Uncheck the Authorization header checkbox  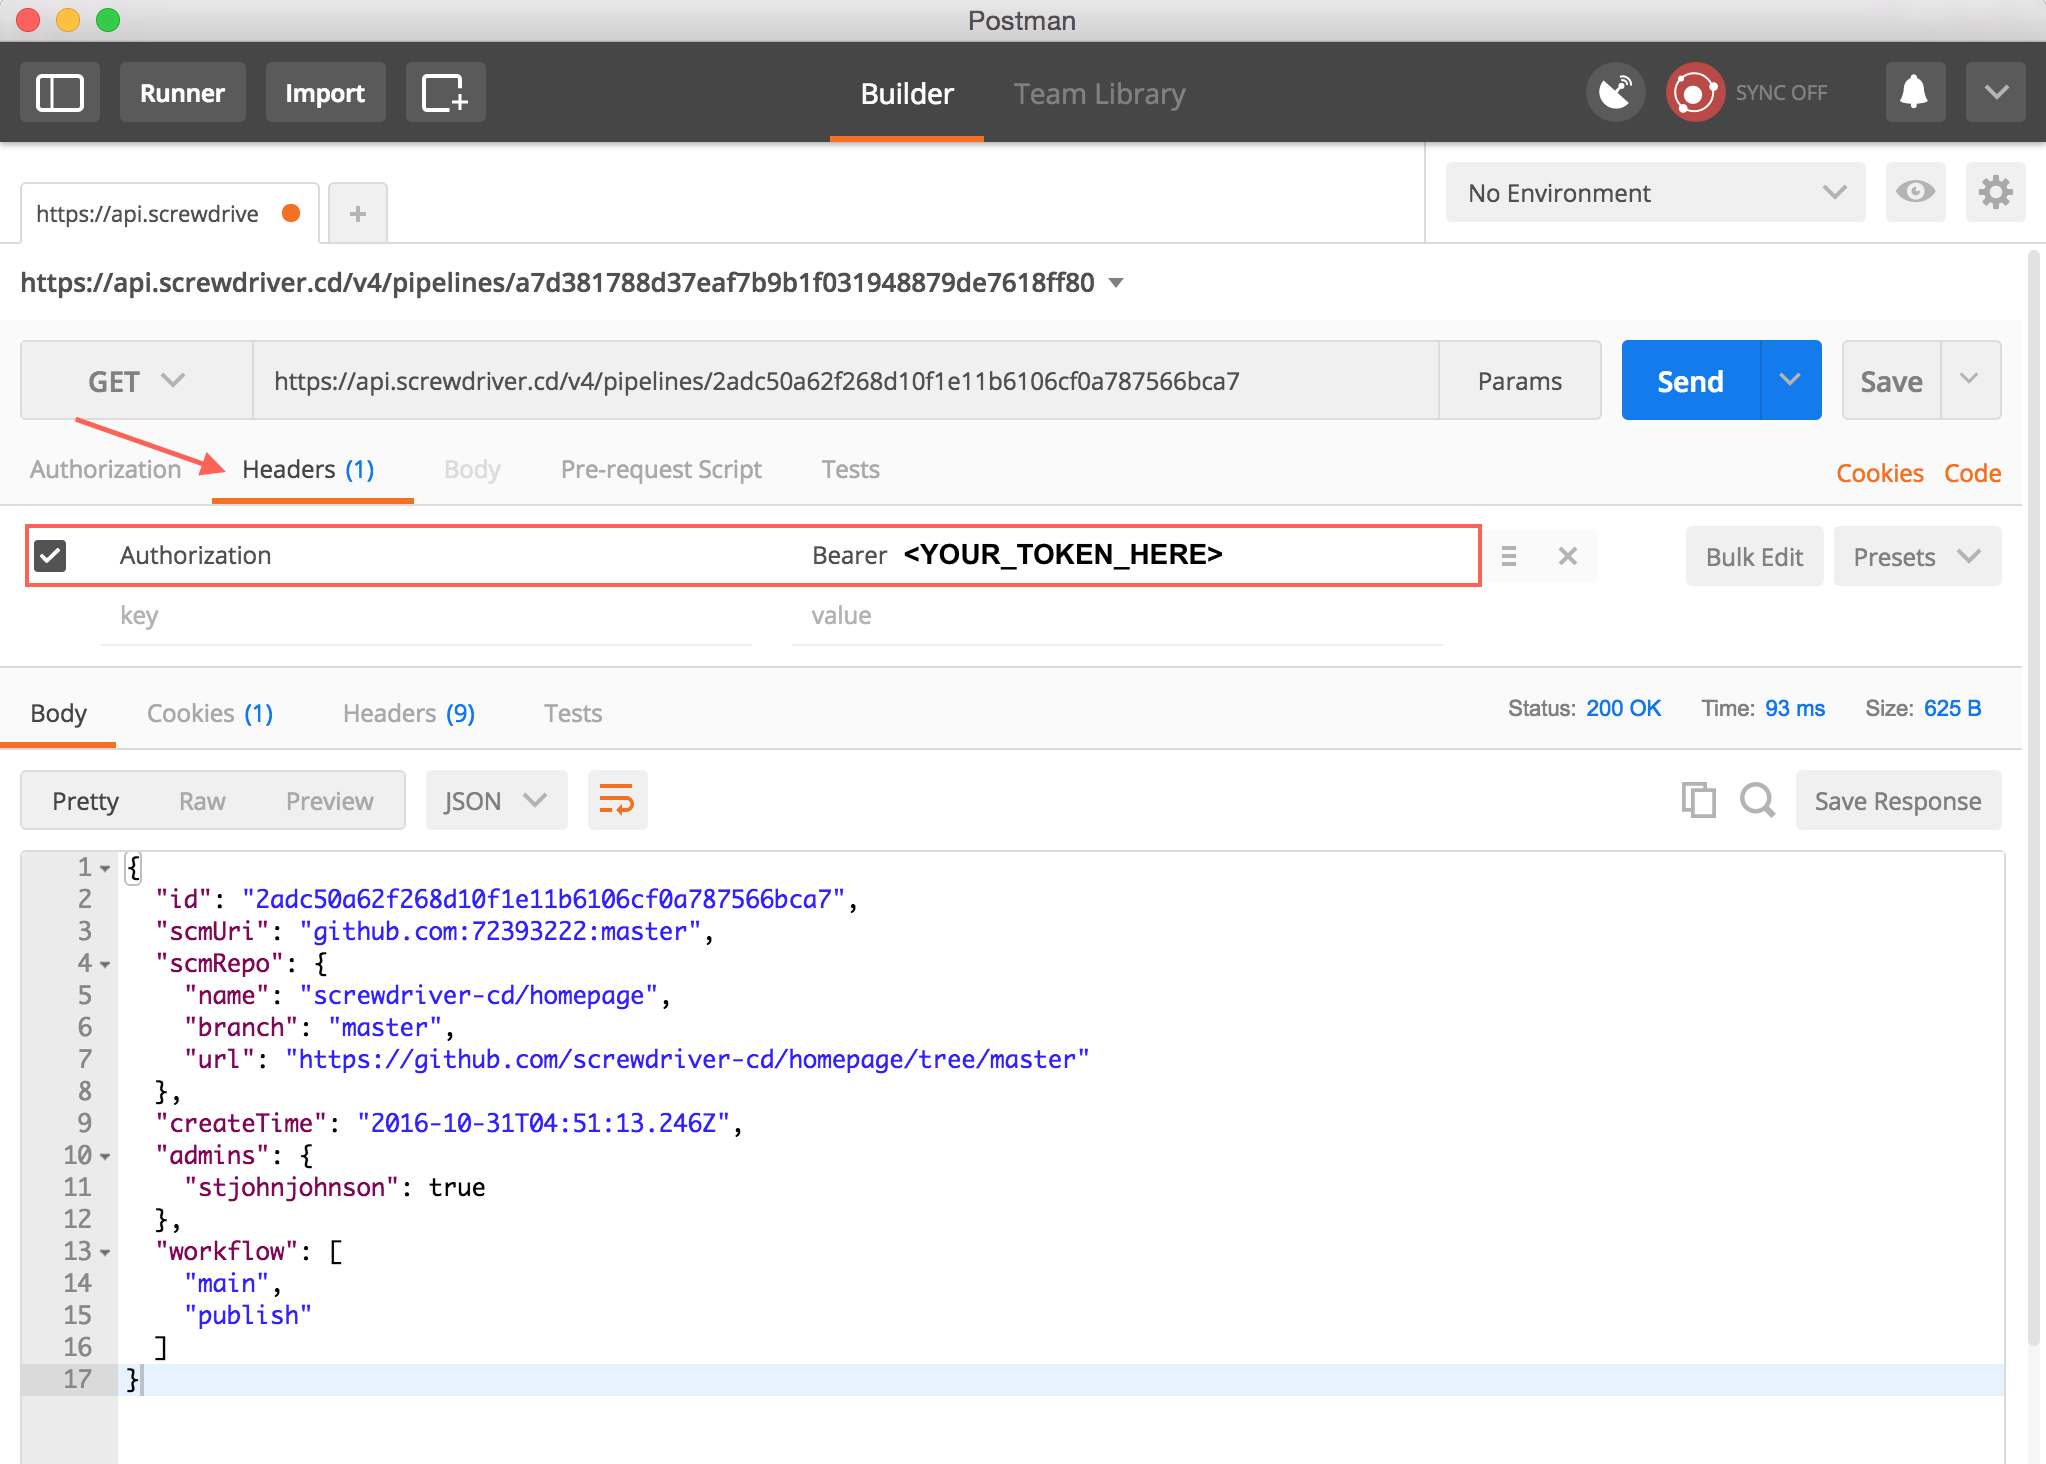50,556
